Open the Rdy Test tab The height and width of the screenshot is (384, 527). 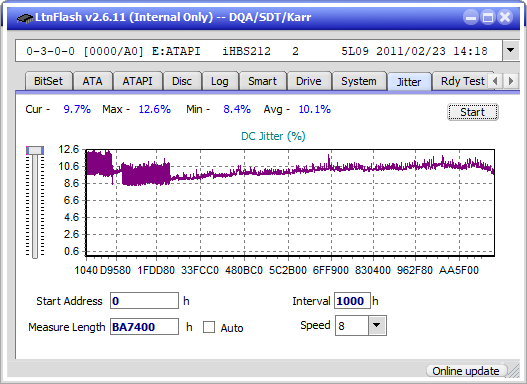click(x=462, y=81)
